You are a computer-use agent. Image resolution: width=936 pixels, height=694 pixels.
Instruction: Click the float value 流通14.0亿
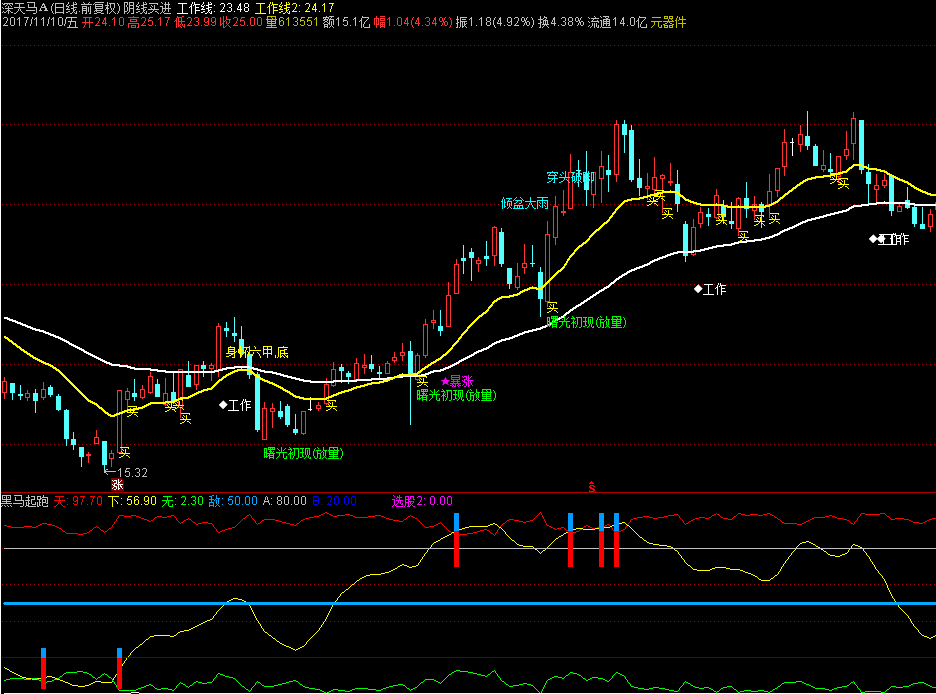pos(617,23)
